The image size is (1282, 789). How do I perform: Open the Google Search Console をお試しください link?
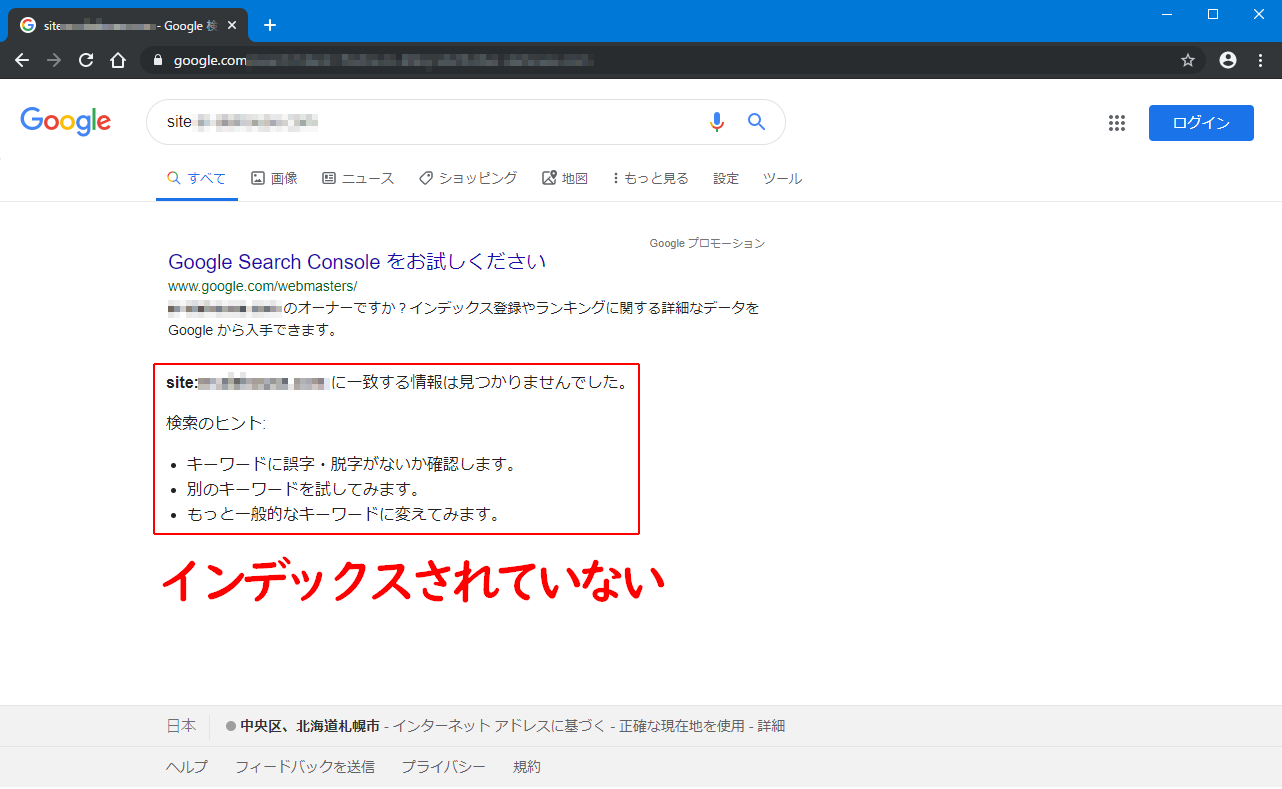[357, 262]
